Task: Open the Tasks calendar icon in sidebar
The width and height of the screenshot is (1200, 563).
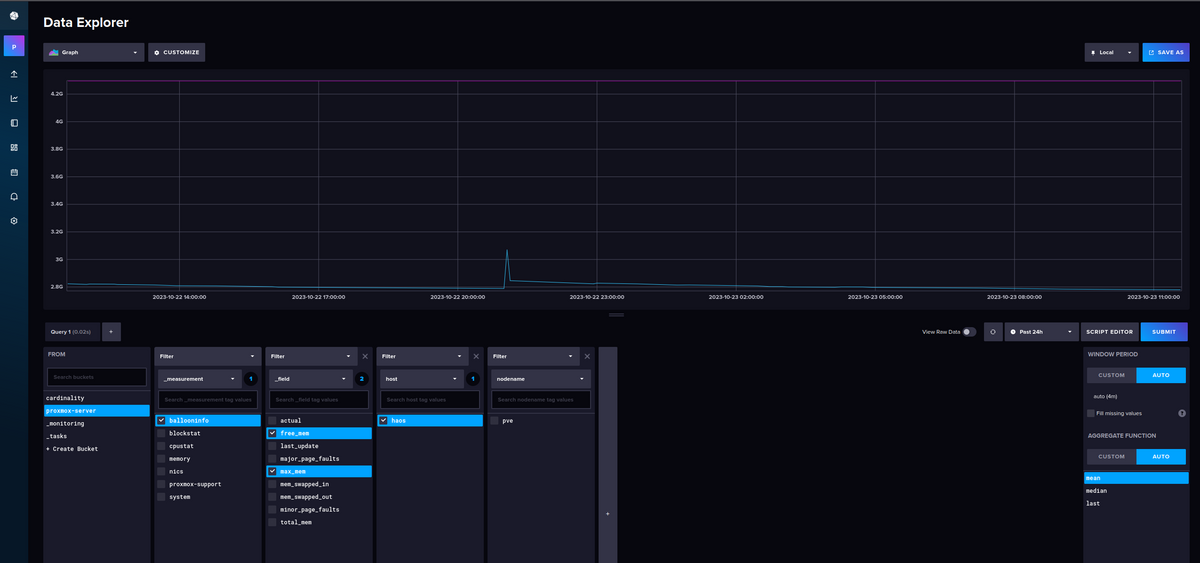Action: [x=14, y=172]
